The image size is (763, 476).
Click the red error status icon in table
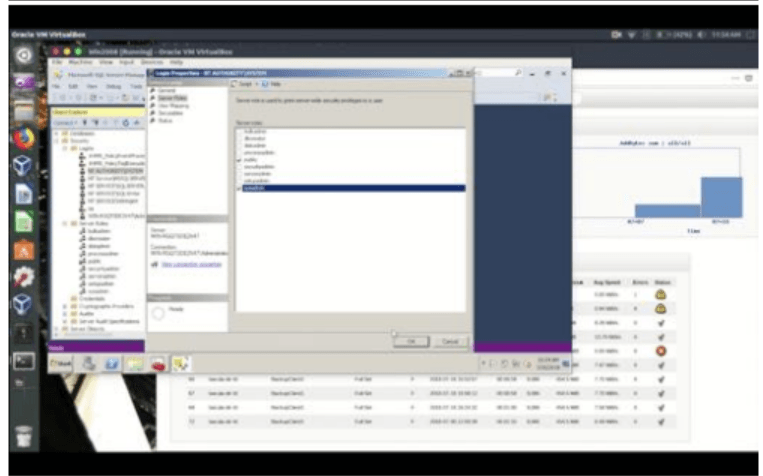point(661,351)
